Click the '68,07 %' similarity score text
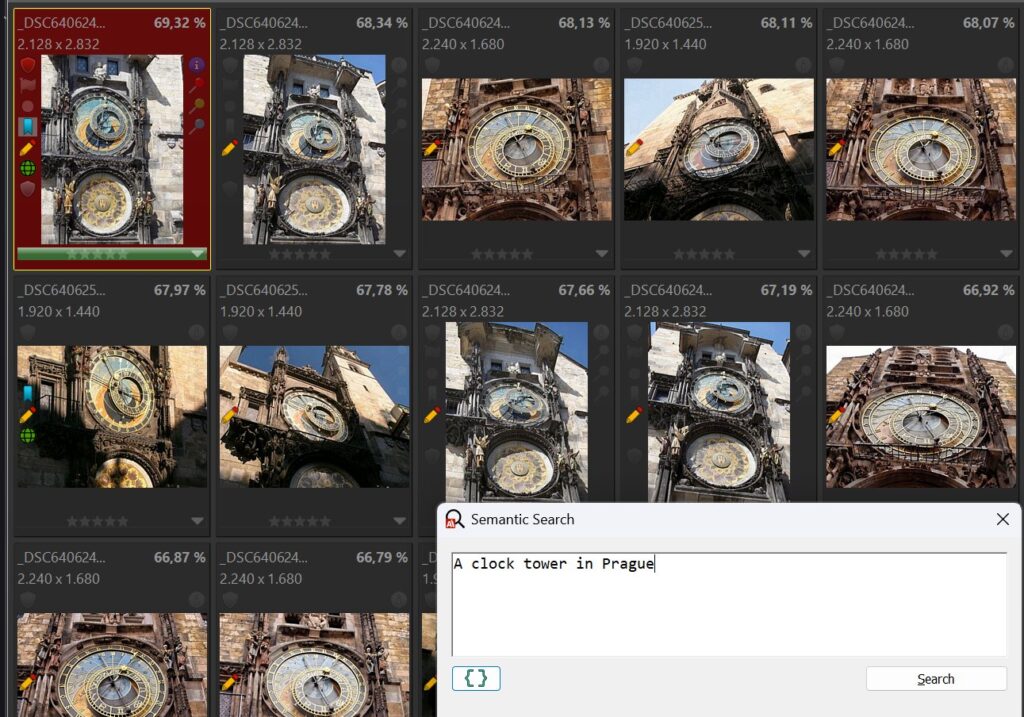The image size is (1024, 717). (988, 23)
